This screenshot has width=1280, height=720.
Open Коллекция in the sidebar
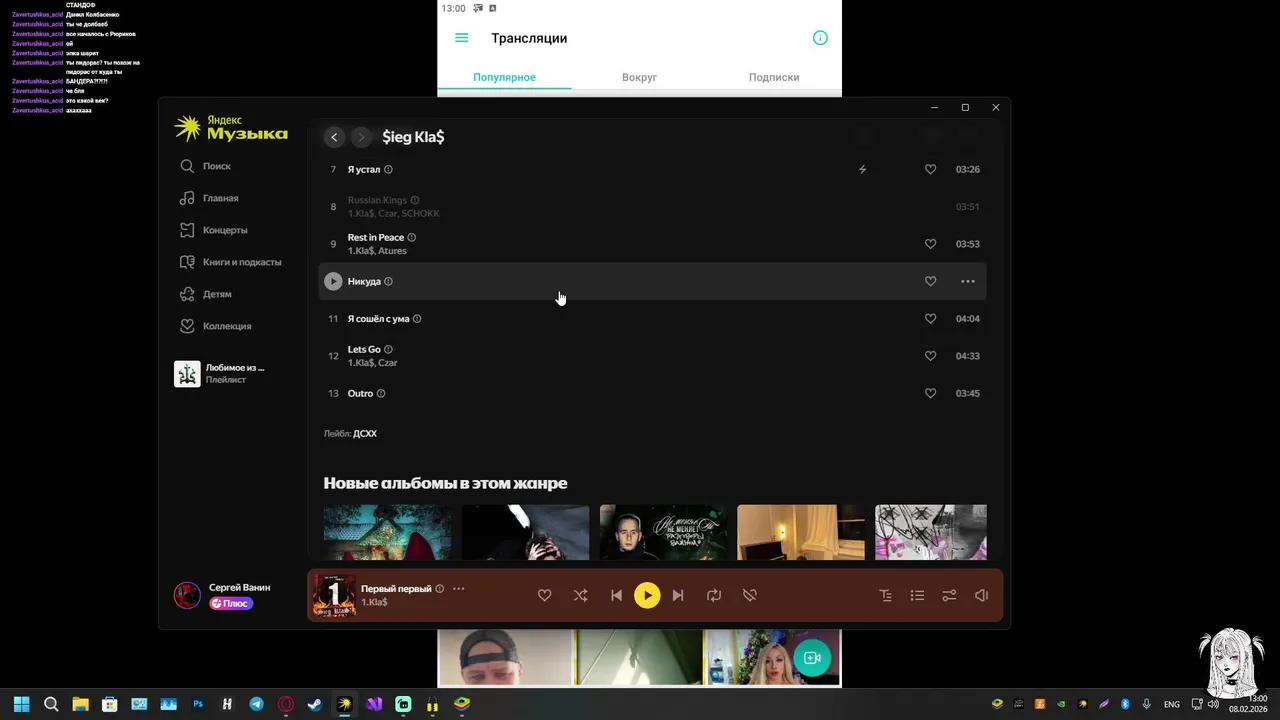click(x=215, y=326)
